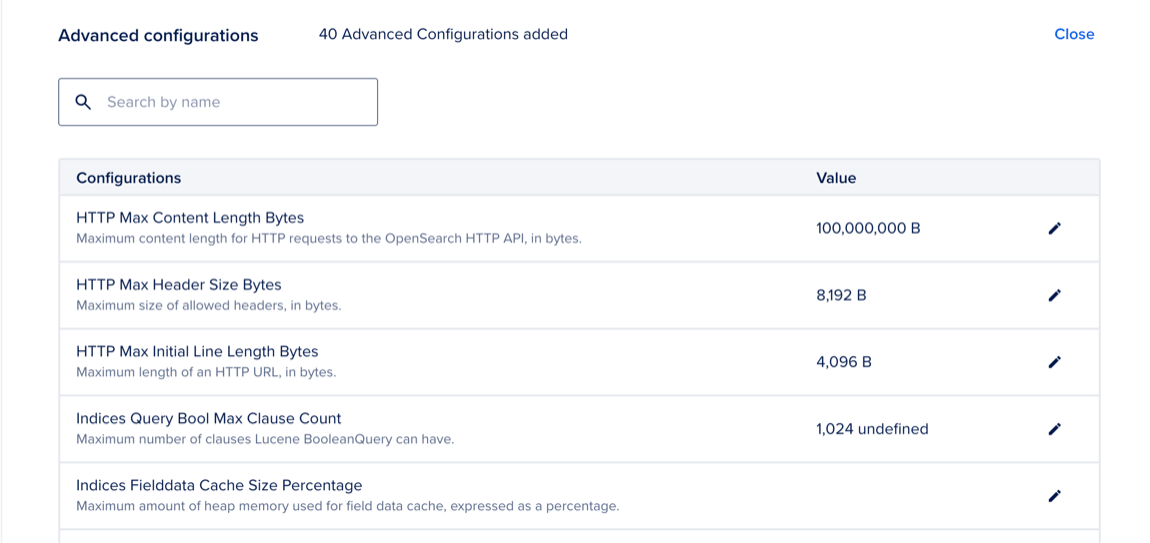Close the Advanced configurations panel
The height and width of the screenshot is (543, 1150).
click(x=1074, y=34)
